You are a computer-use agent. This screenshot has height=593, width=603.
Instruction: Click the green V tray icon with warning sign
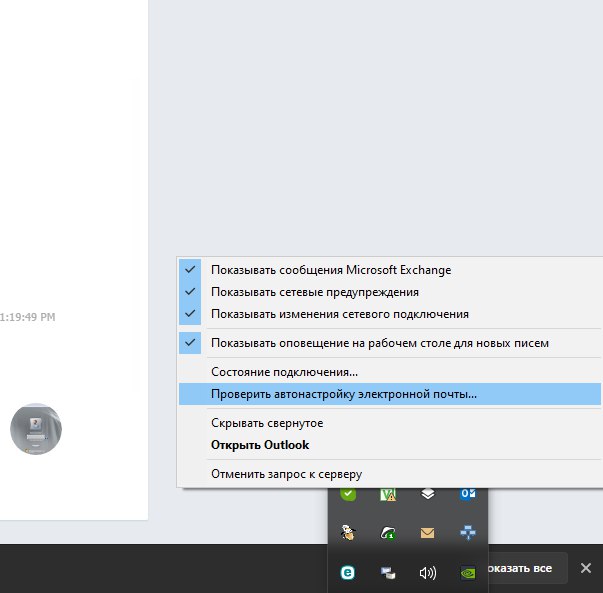click(x=388, y=495)
